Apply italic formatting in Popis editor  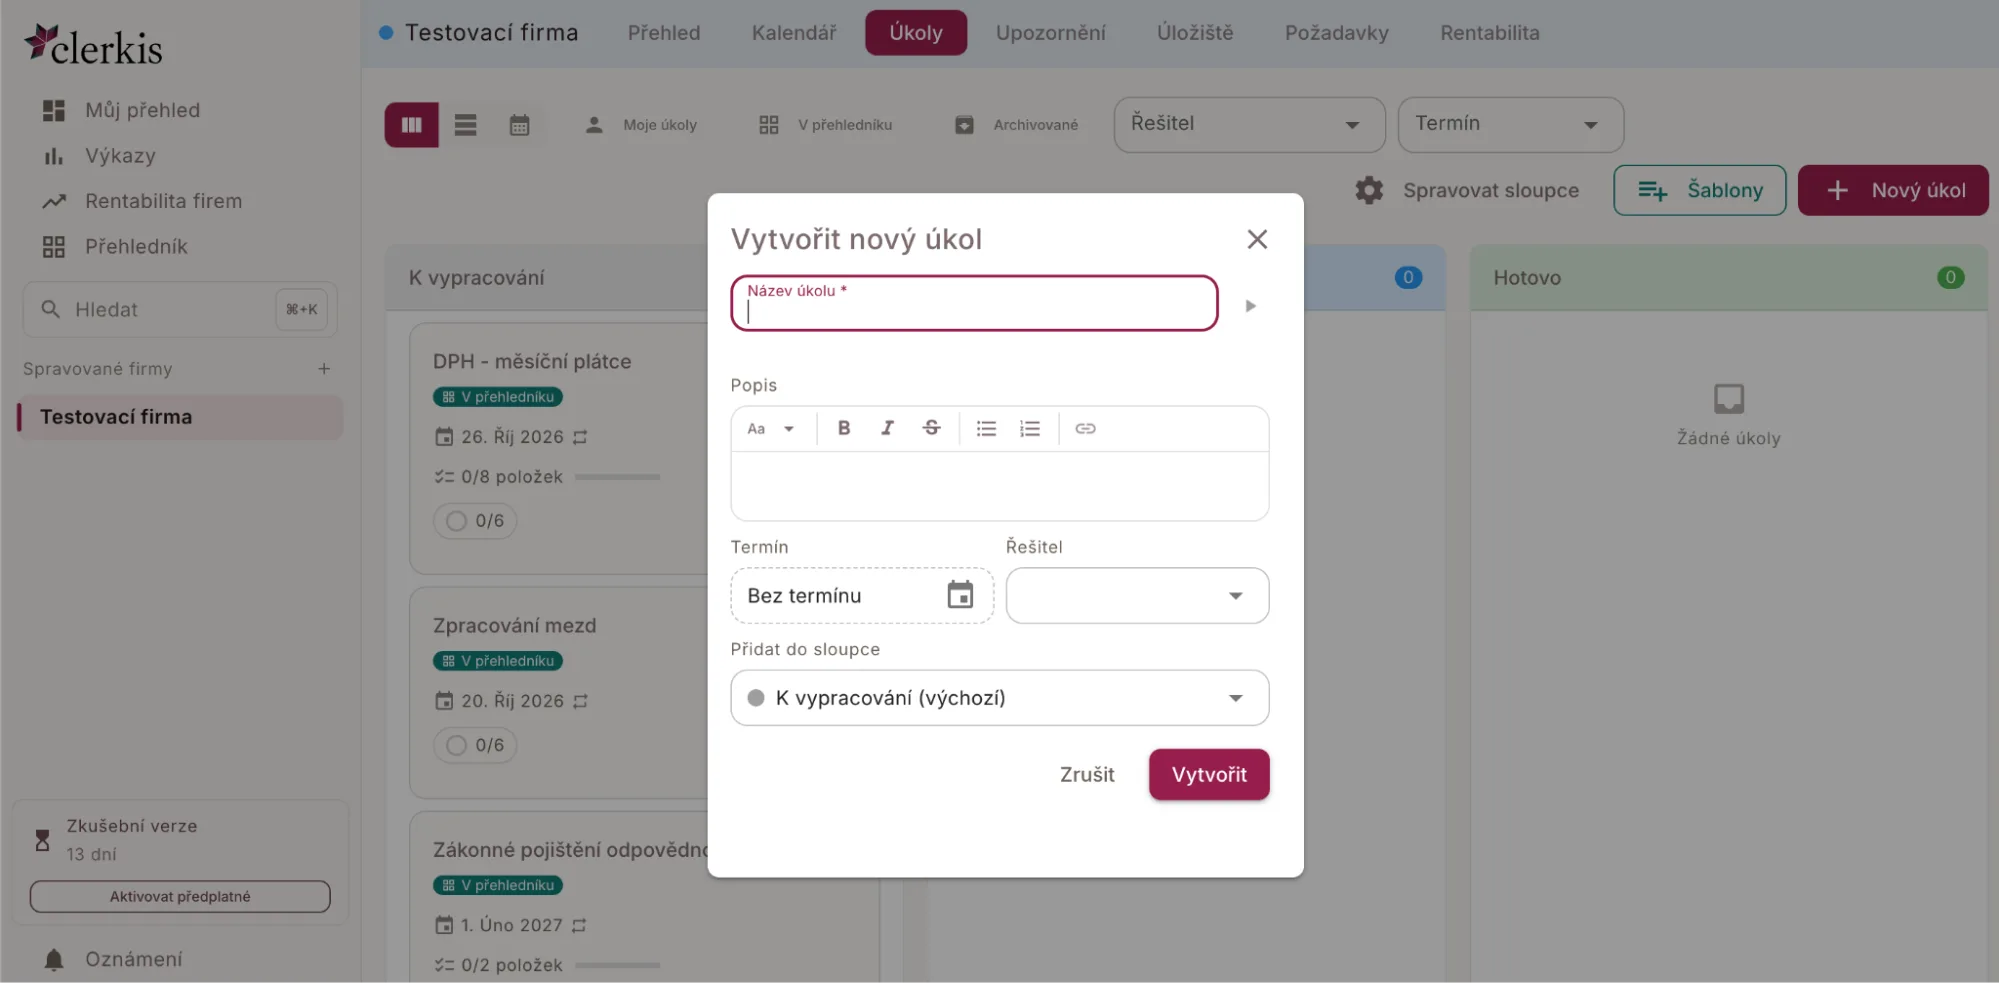pyautogui.click(x=887, y=428)
